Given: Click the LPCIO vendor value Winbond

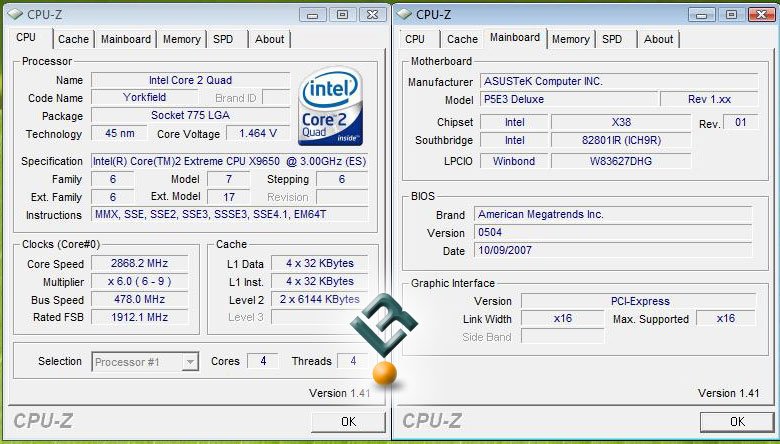Looking at the screenshot, I should 514,161.
